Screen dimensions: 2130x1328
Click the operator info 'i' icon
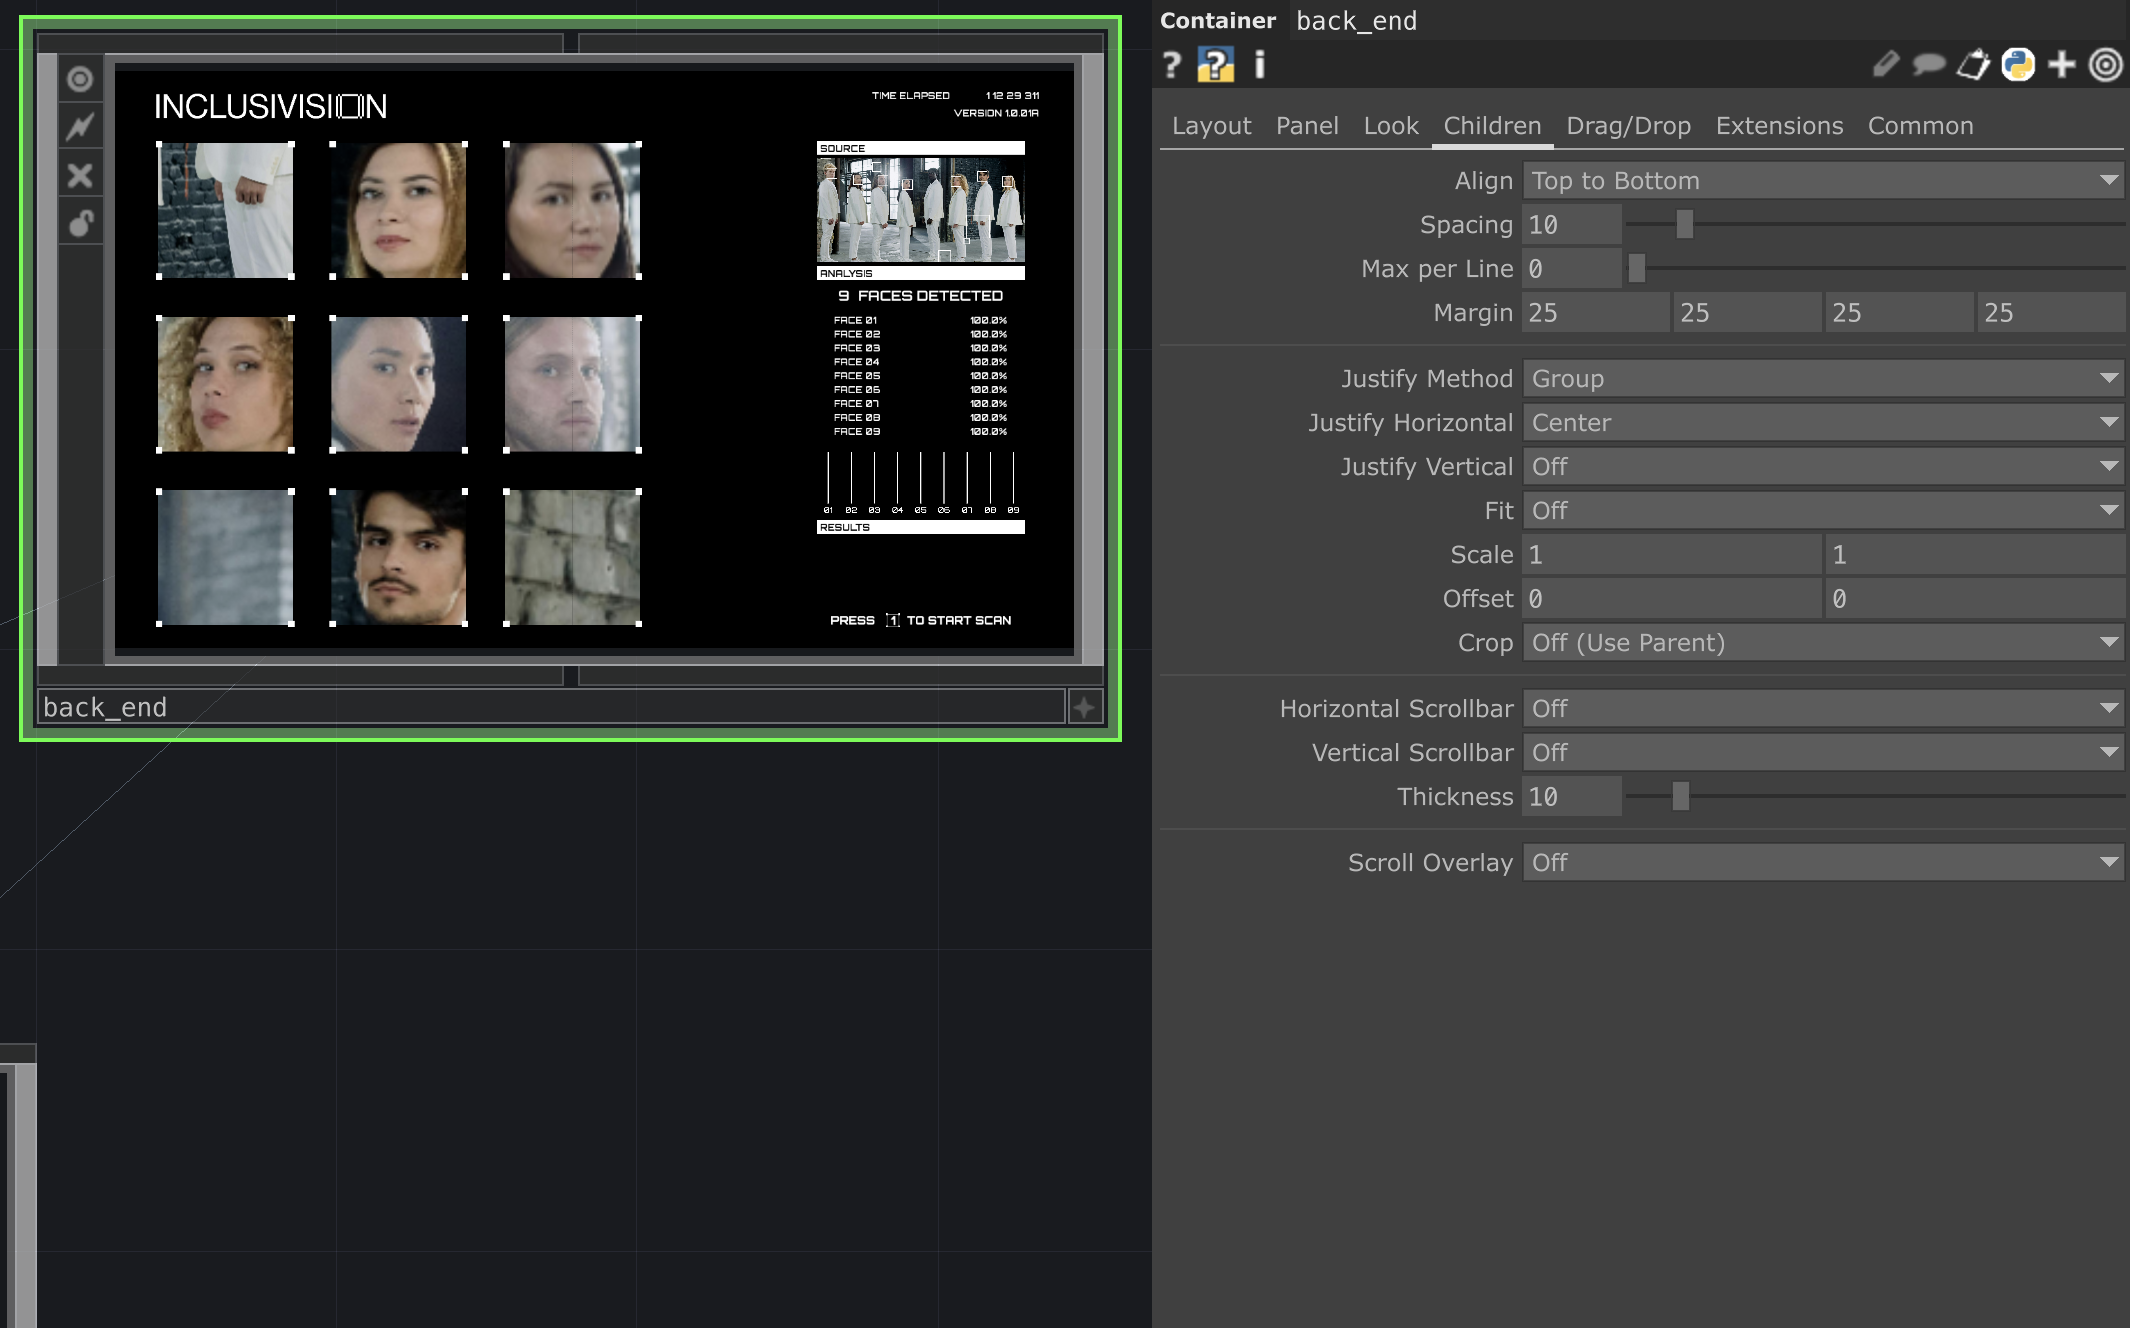[1259, 66]
